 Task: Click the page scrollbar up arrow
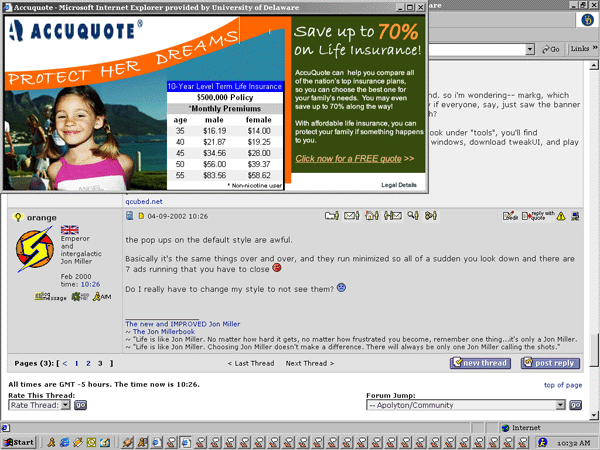(x=594, y=65)
